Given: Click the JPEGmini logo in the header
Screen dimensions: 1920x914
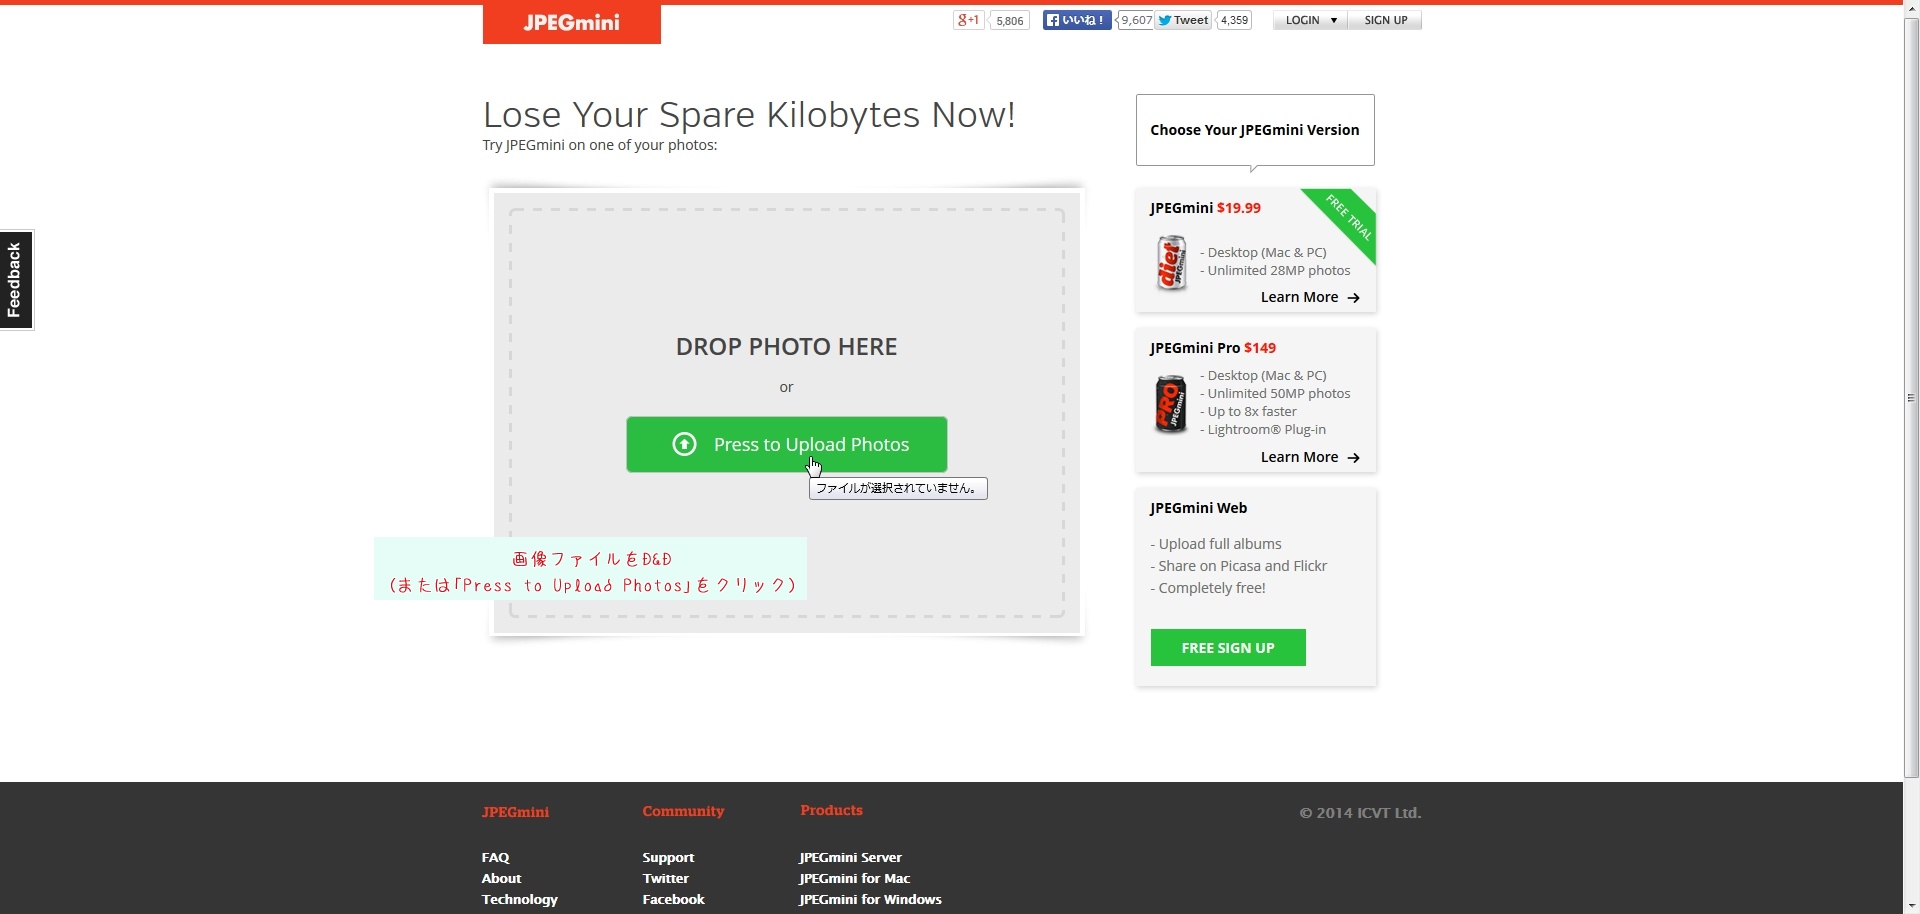Looking at the screenshot, I should coord(571,23).
